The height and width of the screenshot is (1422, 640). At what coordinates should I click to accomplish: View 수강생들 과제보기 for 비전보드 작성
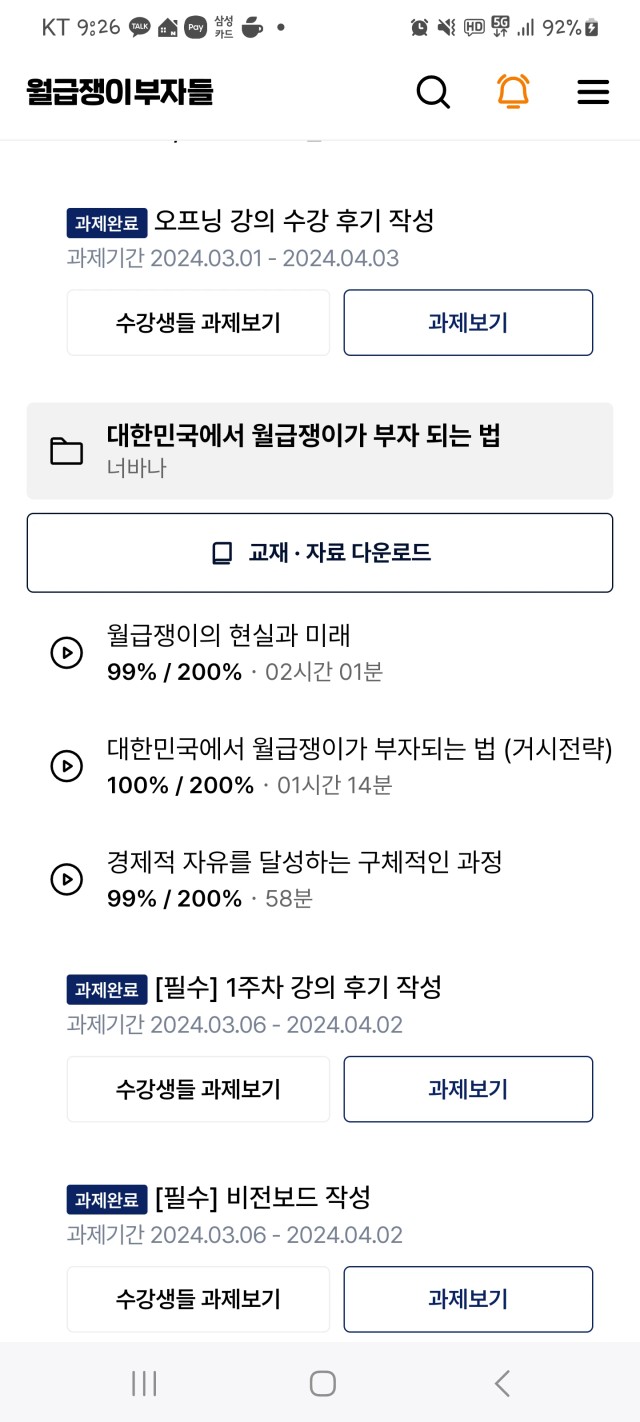tap(198, 1299)
